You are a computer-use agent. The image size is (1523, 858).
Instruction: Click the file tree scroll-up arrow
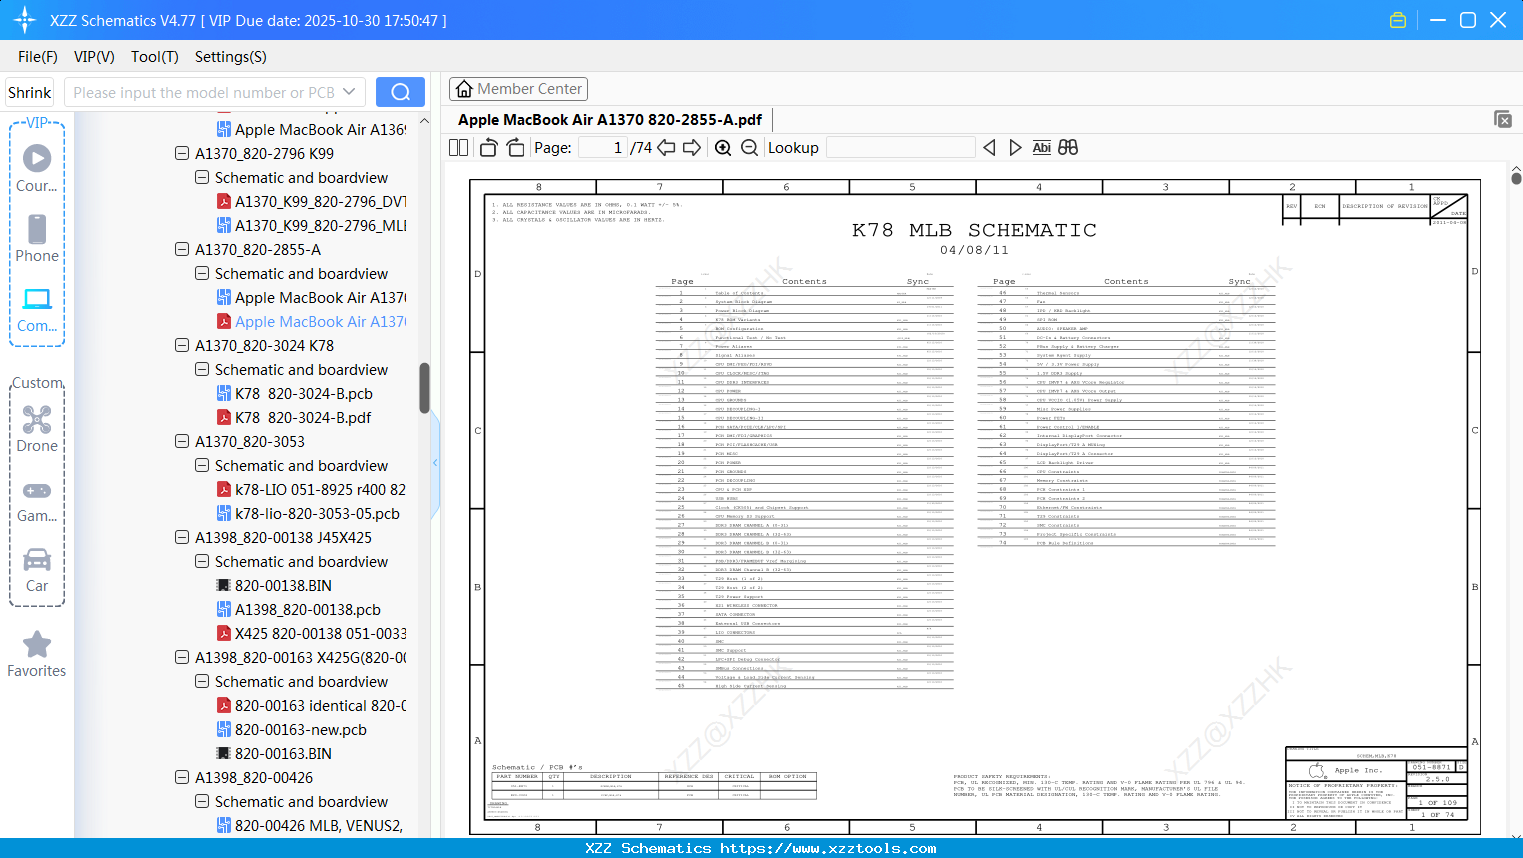(x=424, y=121)
